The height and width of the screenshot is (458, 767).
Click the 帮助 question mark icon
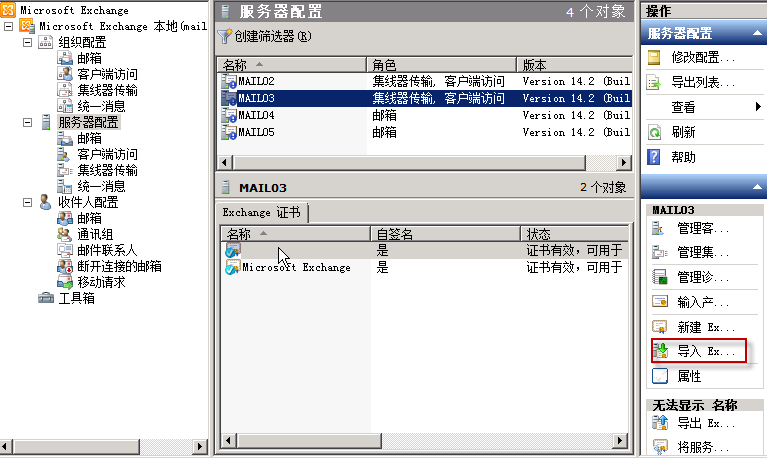coord(654,157)
